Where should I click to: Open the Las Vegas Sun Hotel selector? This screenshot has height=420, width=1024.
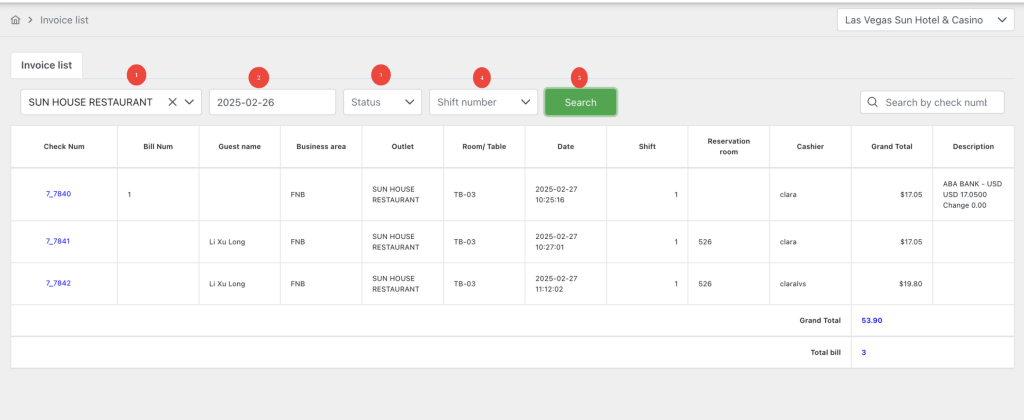pyautogui.click(x=926, y=20)
